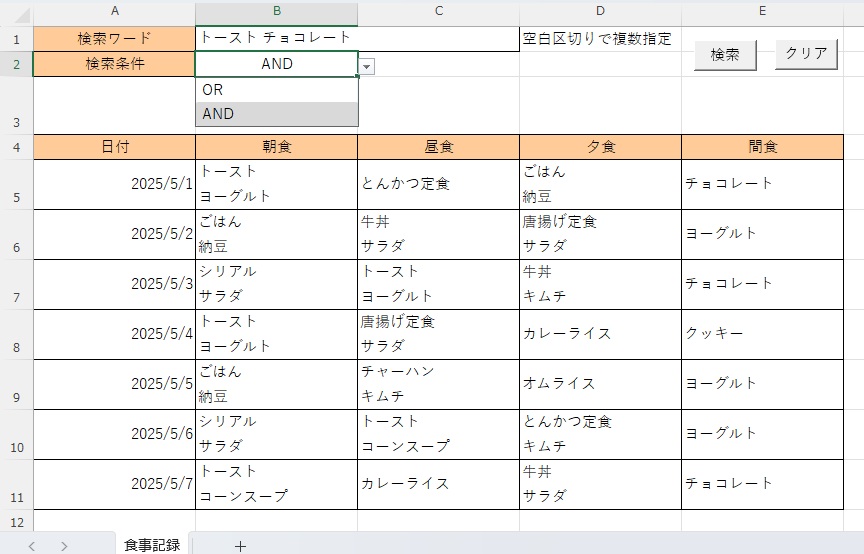Click the ごはん 納豆 dinner cell for 5/1

point(601,185)
